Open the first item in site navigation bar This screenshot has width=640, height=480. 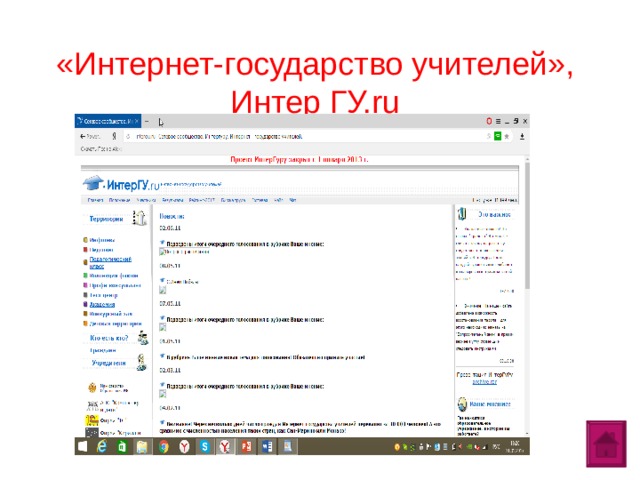tap(95, 200)
